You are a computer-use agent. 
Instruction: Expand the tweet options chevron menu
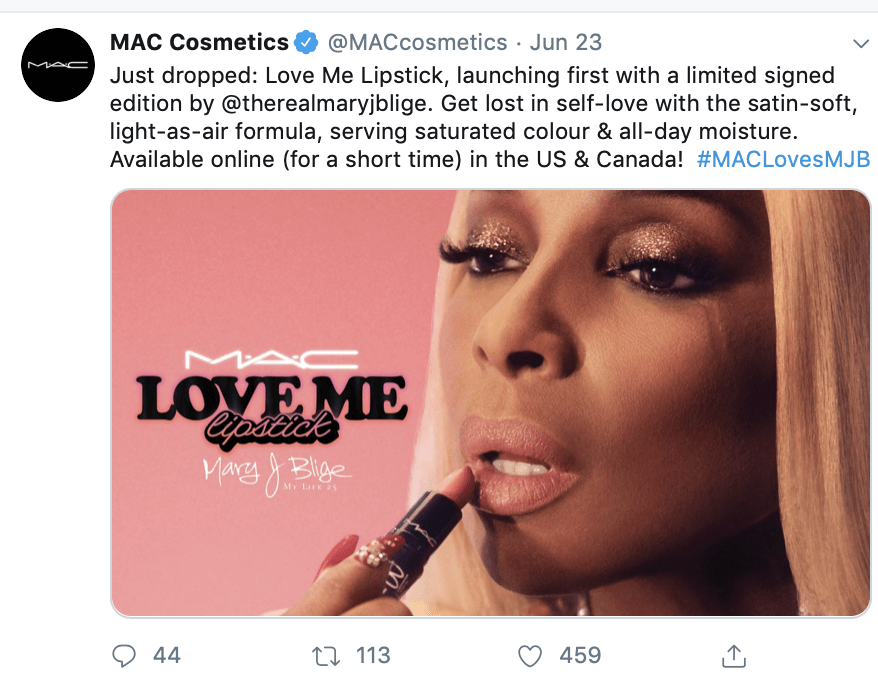coord(861,44)
